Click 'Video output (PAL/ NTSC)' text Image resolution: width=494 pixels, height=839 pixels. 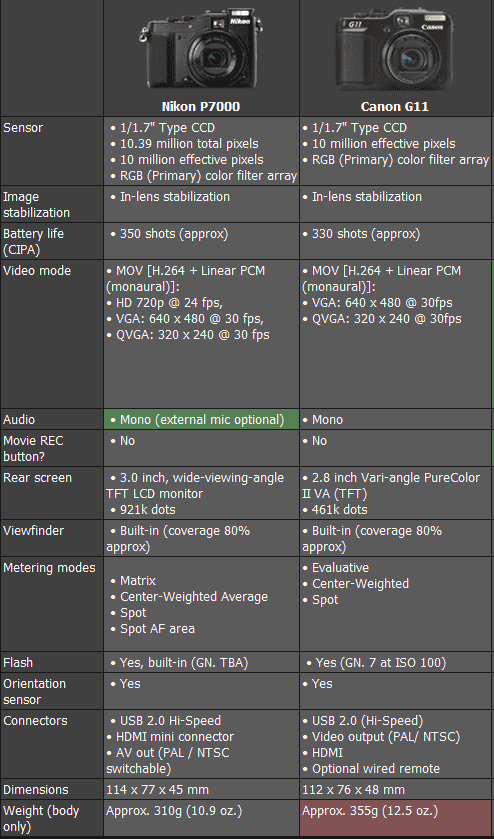pos(386,736)
